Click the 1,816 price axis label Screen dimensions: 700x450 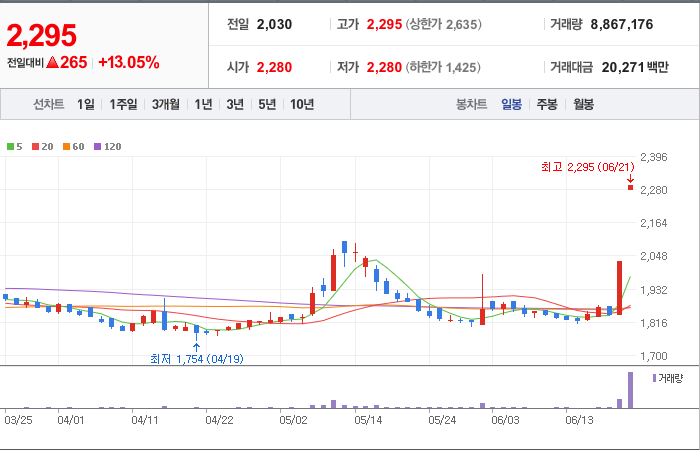pyautogui.click(x=654, y=323)
